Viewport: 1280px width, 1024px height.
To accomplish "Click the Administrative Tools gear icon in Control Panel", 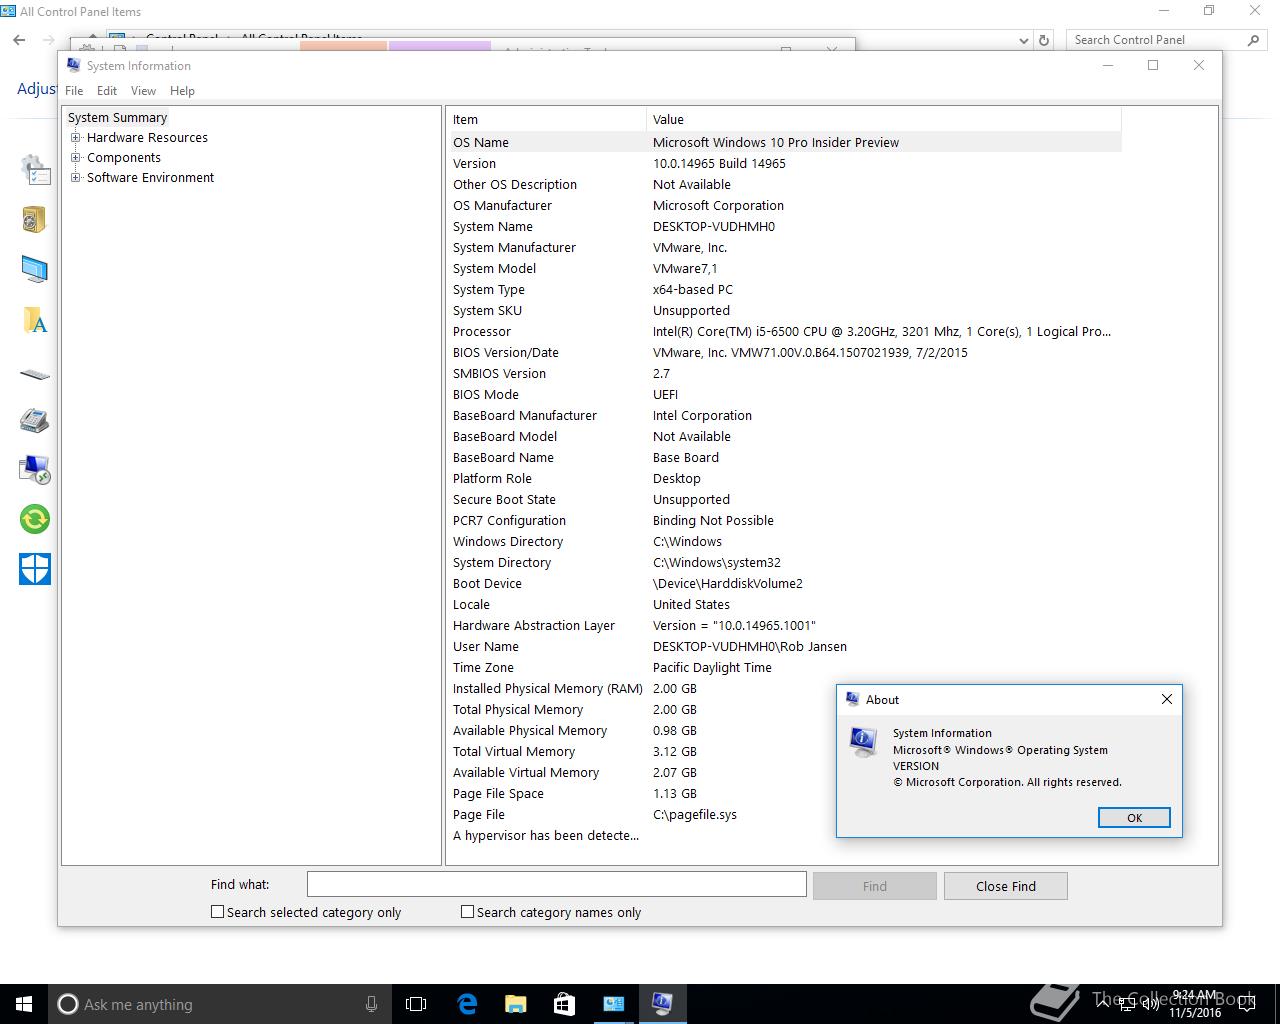I will pyautogui.click(x=35, y=169).
